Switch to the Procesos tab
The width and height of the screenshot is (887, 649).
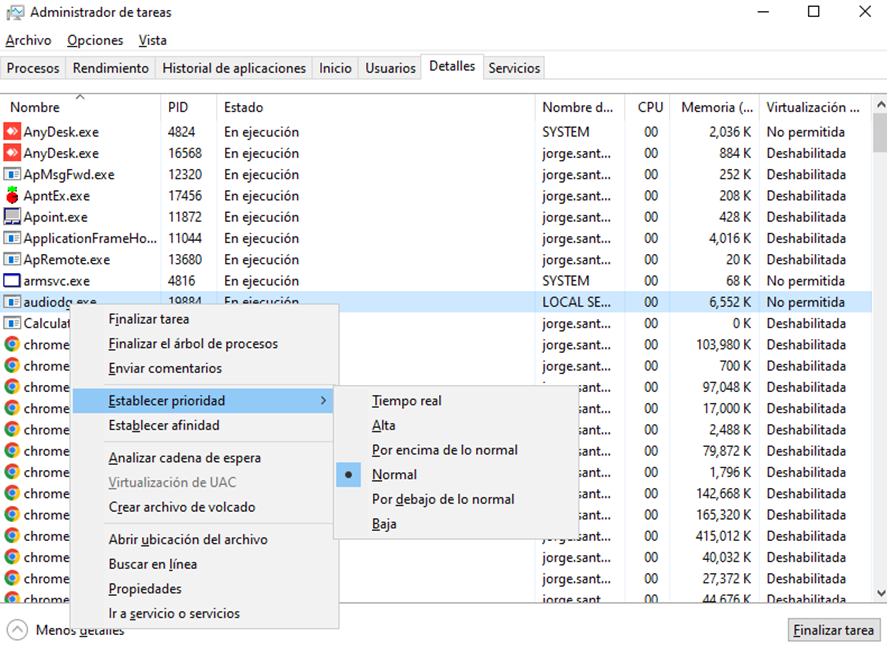[x=33, y=68]
